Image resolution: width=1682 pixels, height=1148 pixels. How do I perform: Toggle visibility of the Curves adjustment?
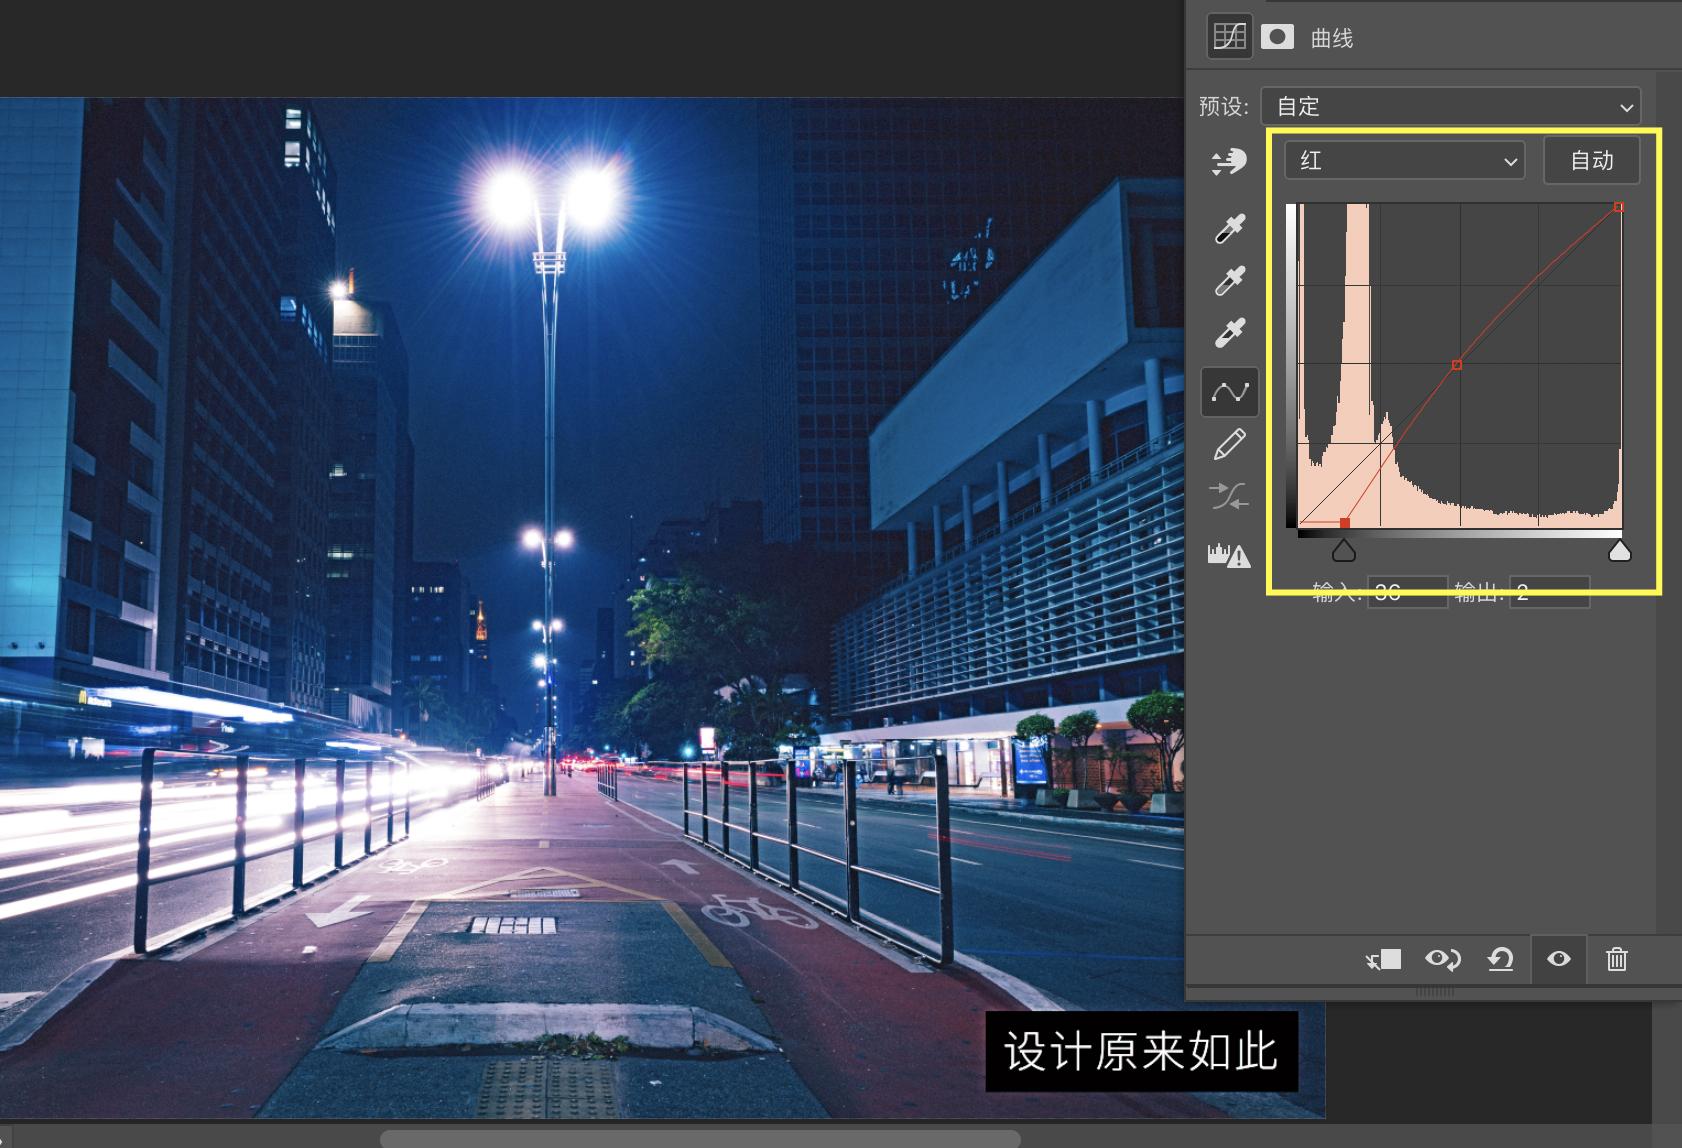tap(1558, 959)
